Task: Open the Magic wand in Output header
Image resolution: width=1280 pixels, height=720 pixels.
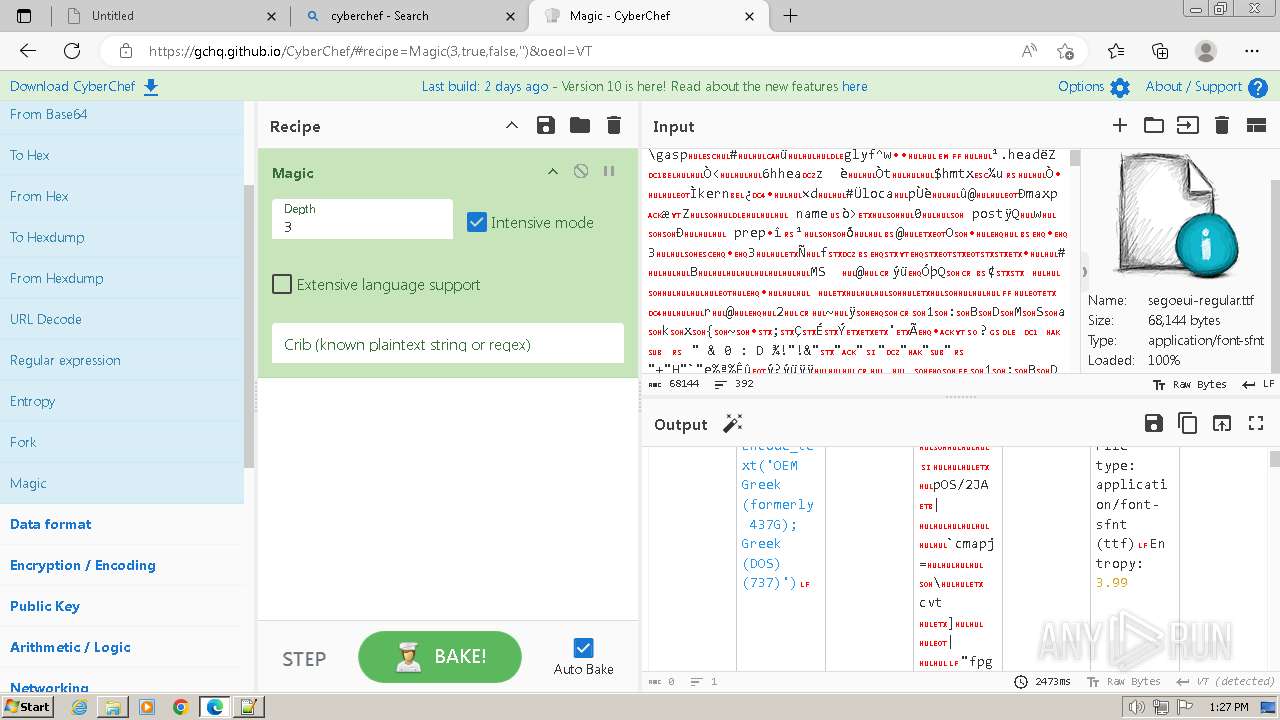Action: (733, 424)
